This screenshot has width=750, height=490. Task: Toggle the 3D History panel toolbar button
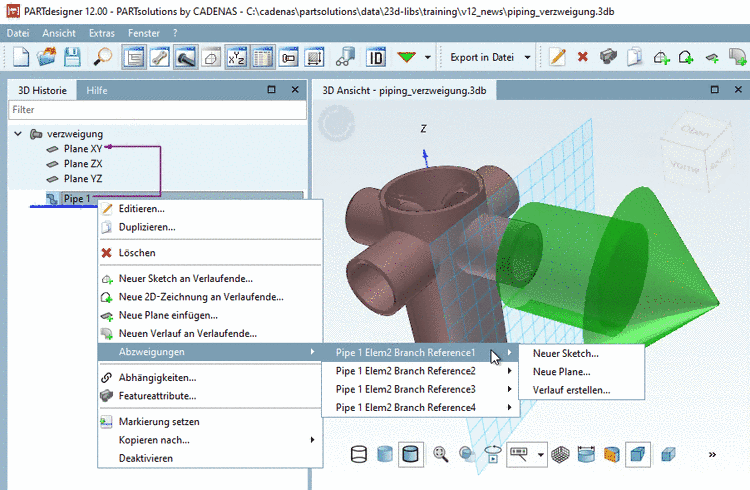click(x=134, y=57)
